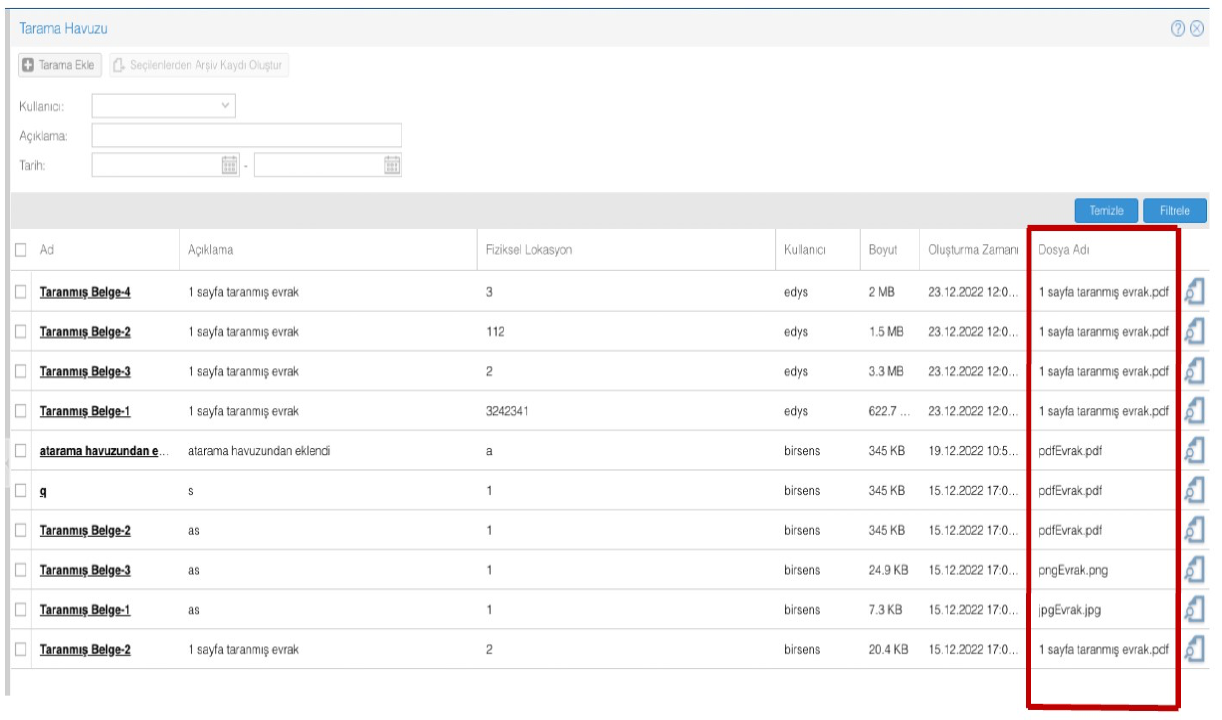Image resolution: width=1222 pixels, height=720 pixels.
Task: Click document icon for location 3242341 row
Action: coord(1195,412)
